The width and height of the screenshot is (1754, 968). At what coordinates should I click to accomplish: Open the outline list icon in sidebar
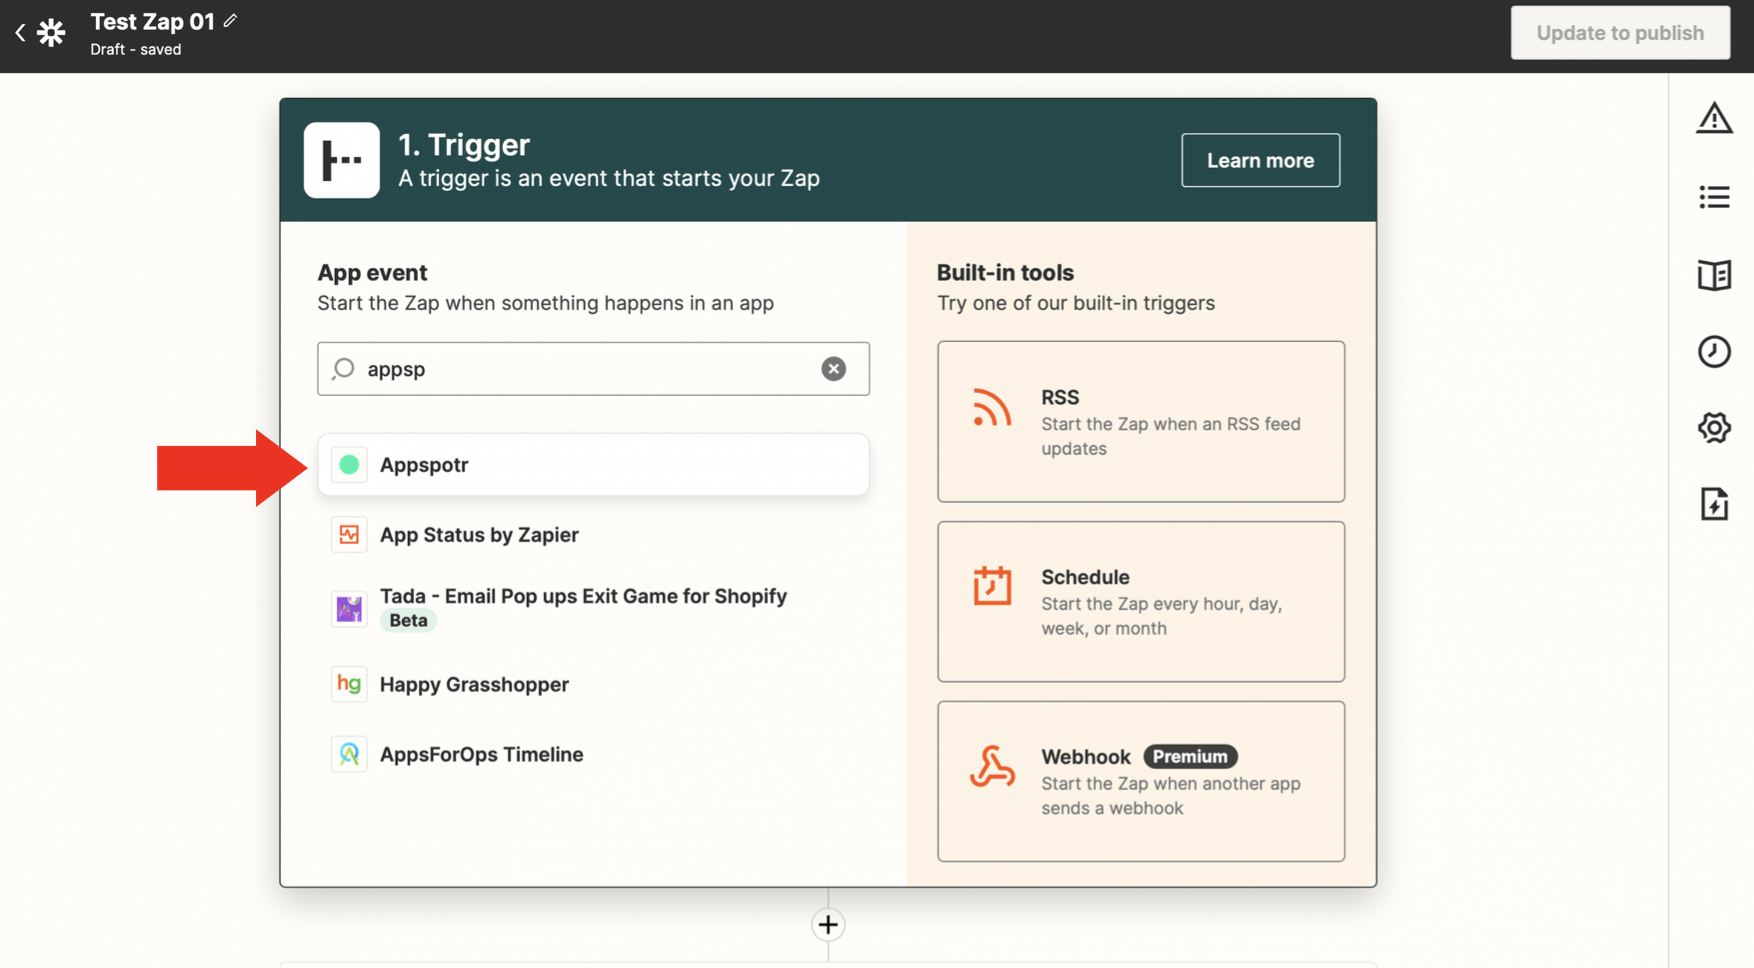1714,197
